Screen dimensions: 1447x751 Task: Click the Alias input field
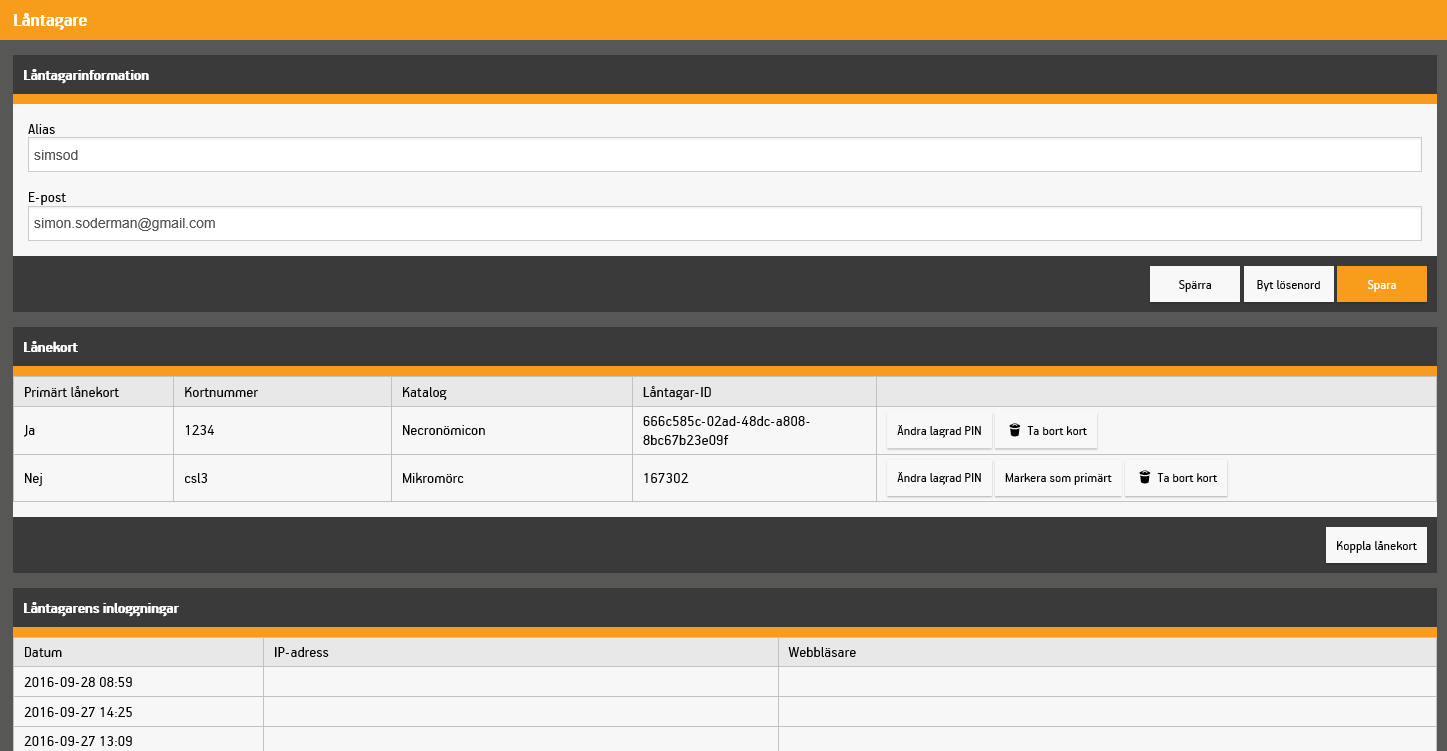(725, 155)
